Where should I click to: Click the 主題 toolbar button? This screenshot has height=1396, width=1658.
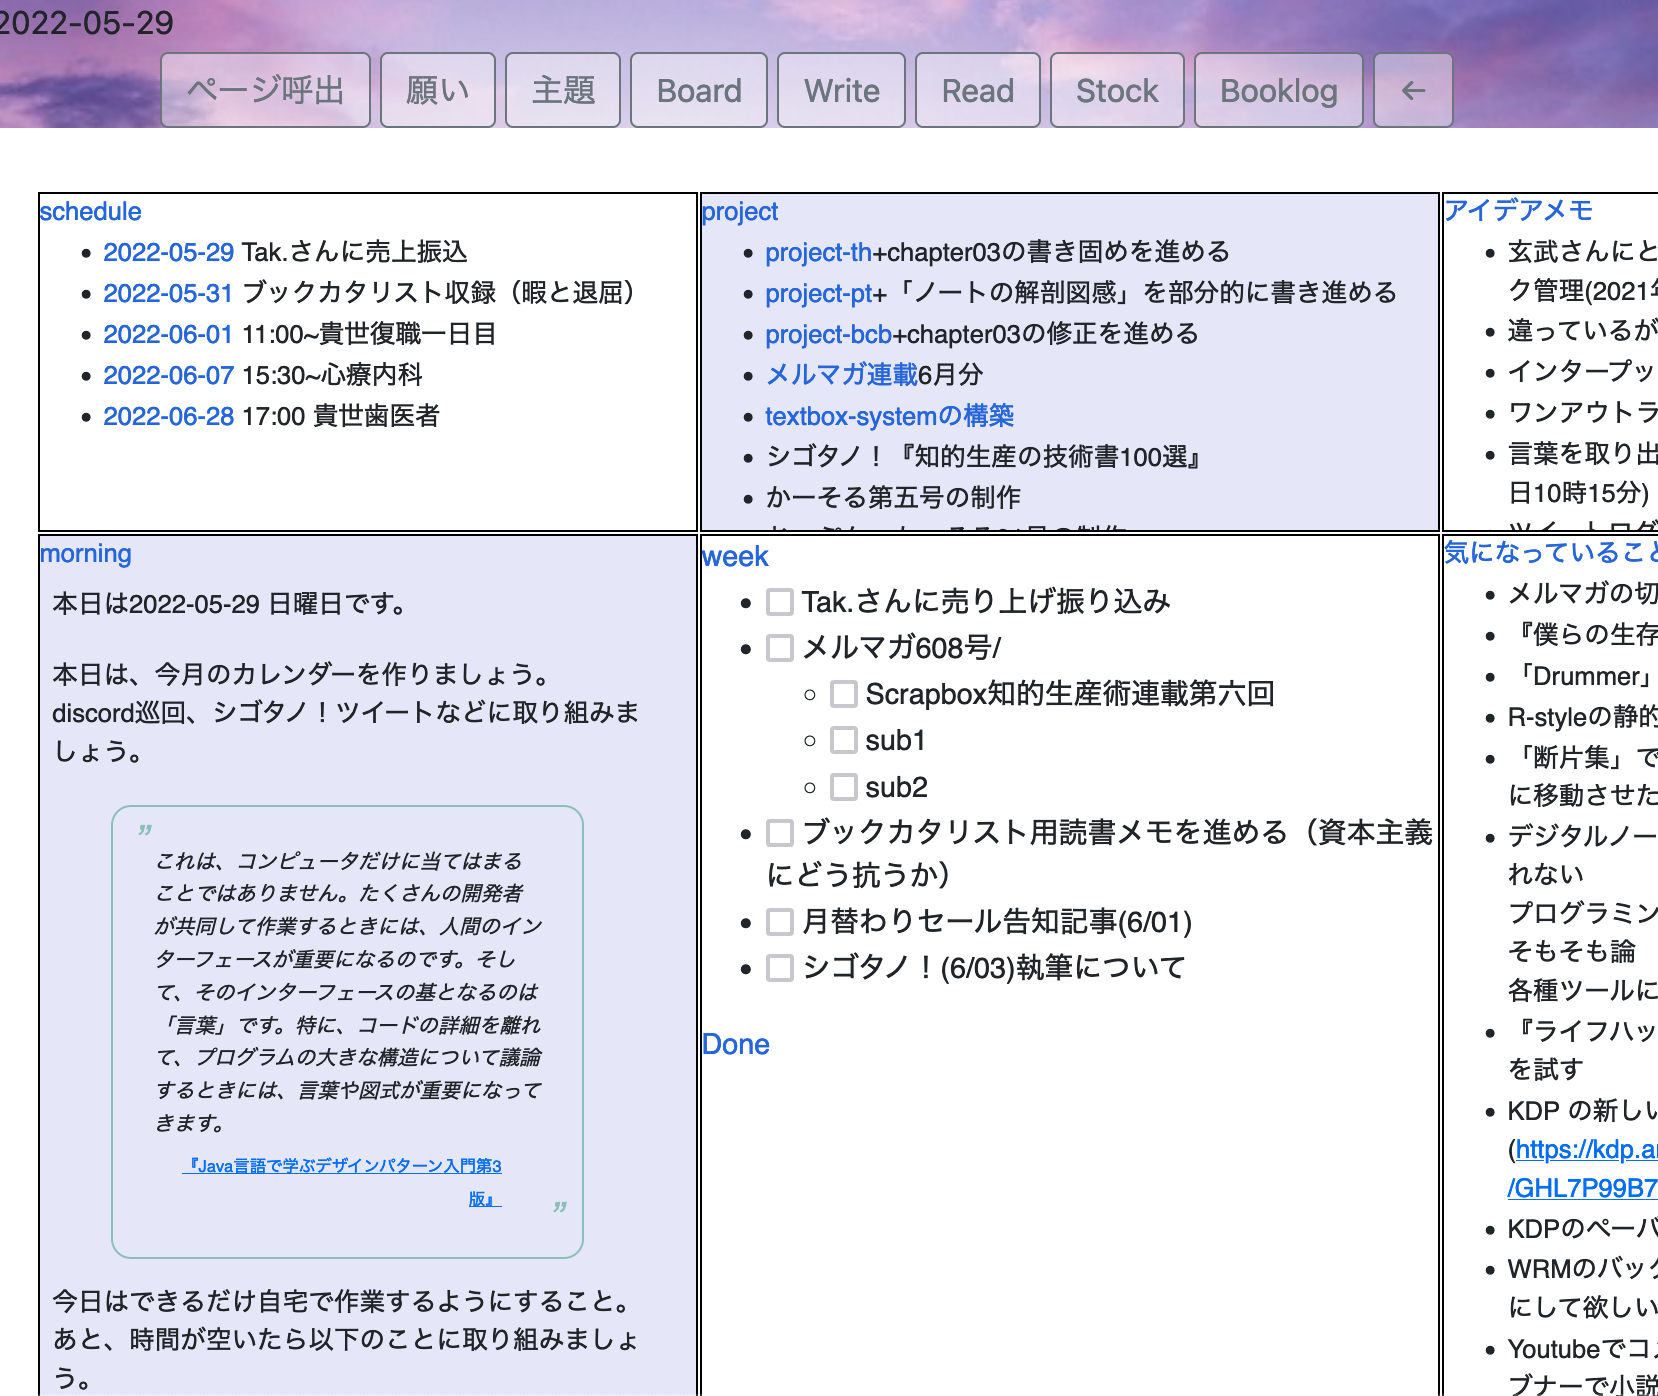[x=562, y=90]
